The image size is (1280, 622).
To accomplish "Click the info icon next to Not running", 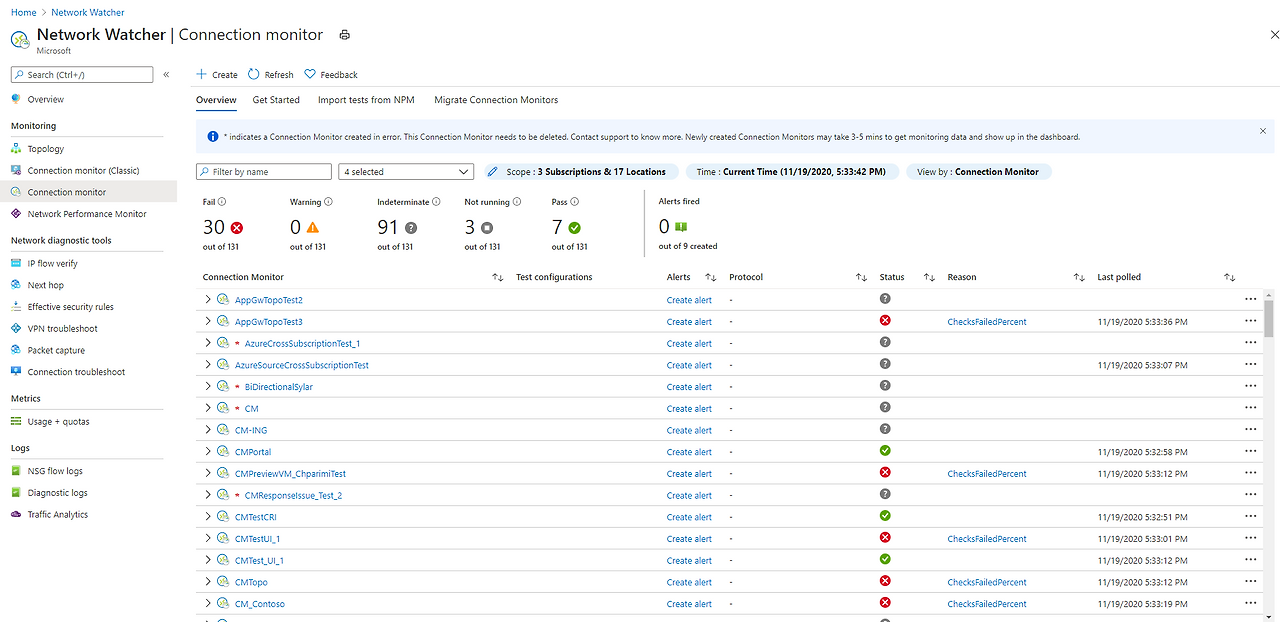I will click(516, 201).
